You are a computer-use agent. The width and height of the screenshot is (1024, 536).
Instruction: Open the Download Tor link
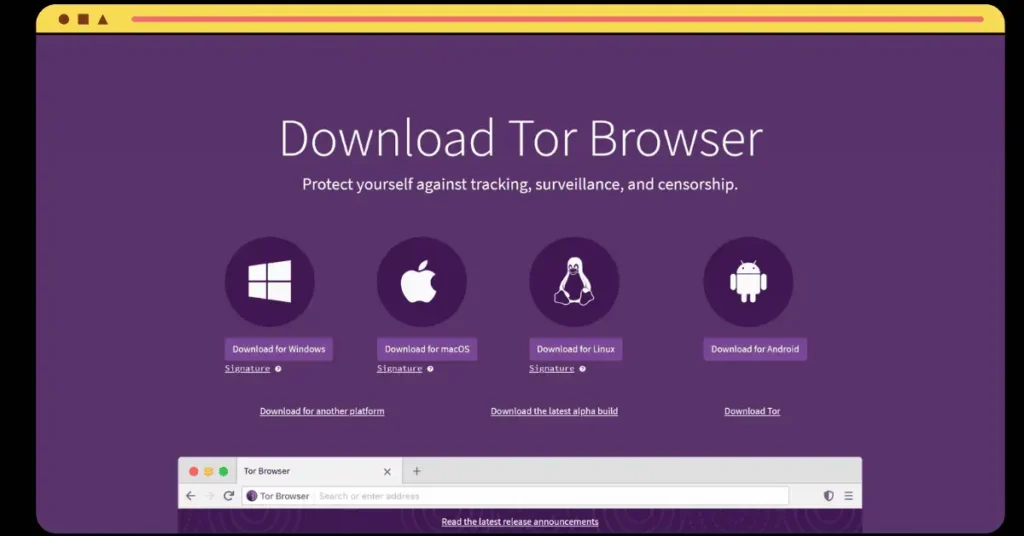click(752, 411)
